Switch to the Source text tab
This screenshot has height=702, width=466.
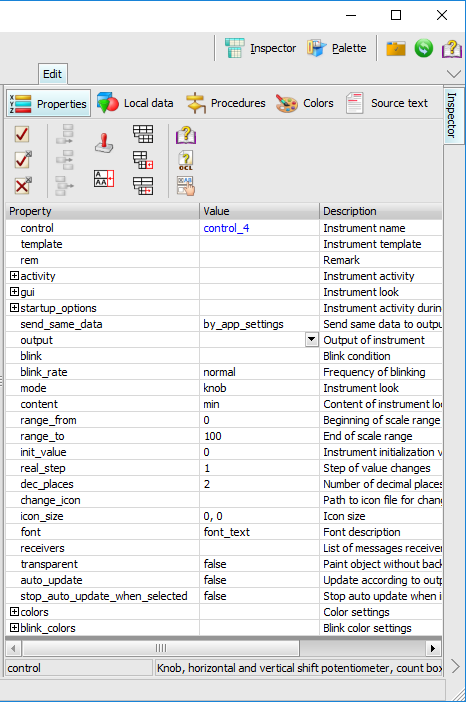coord(387,103)
